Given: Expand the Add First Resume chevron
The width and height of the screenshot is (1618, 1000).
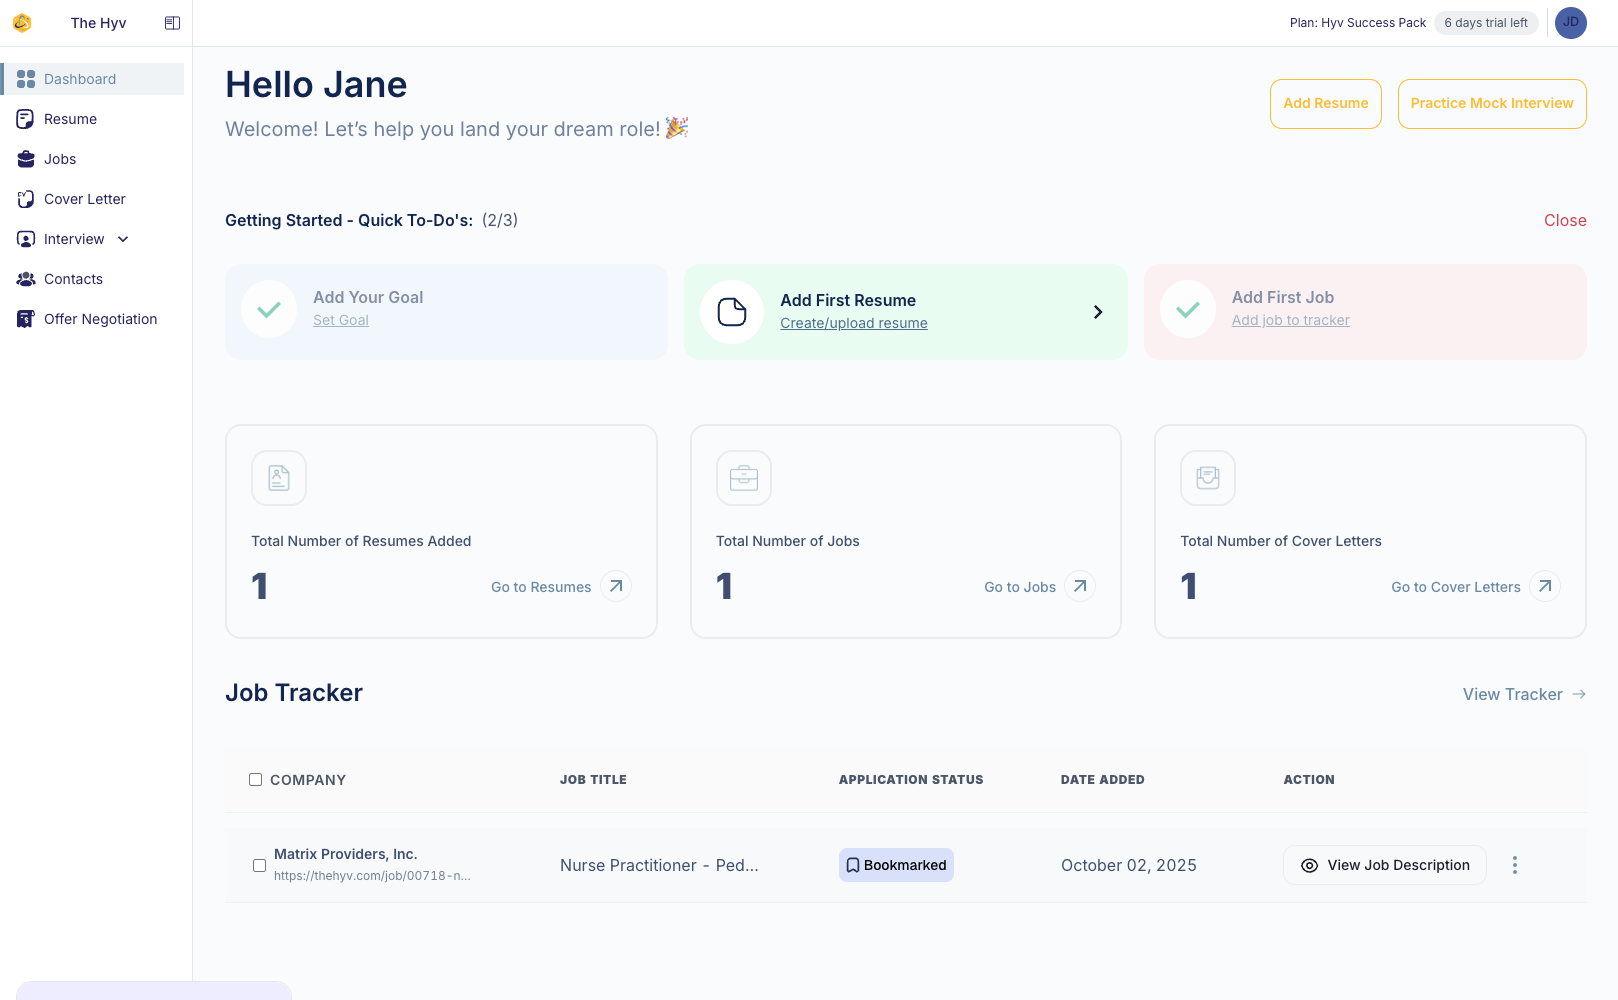Looking at the screenshot, I should [1097, 312].
